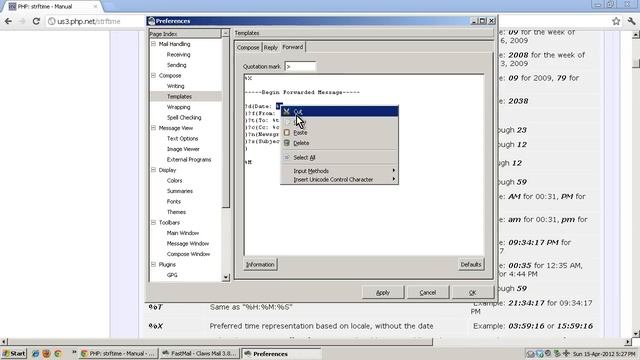640x360 pixels.
Task: Select Sending in the page index
Action: [176, 65]
